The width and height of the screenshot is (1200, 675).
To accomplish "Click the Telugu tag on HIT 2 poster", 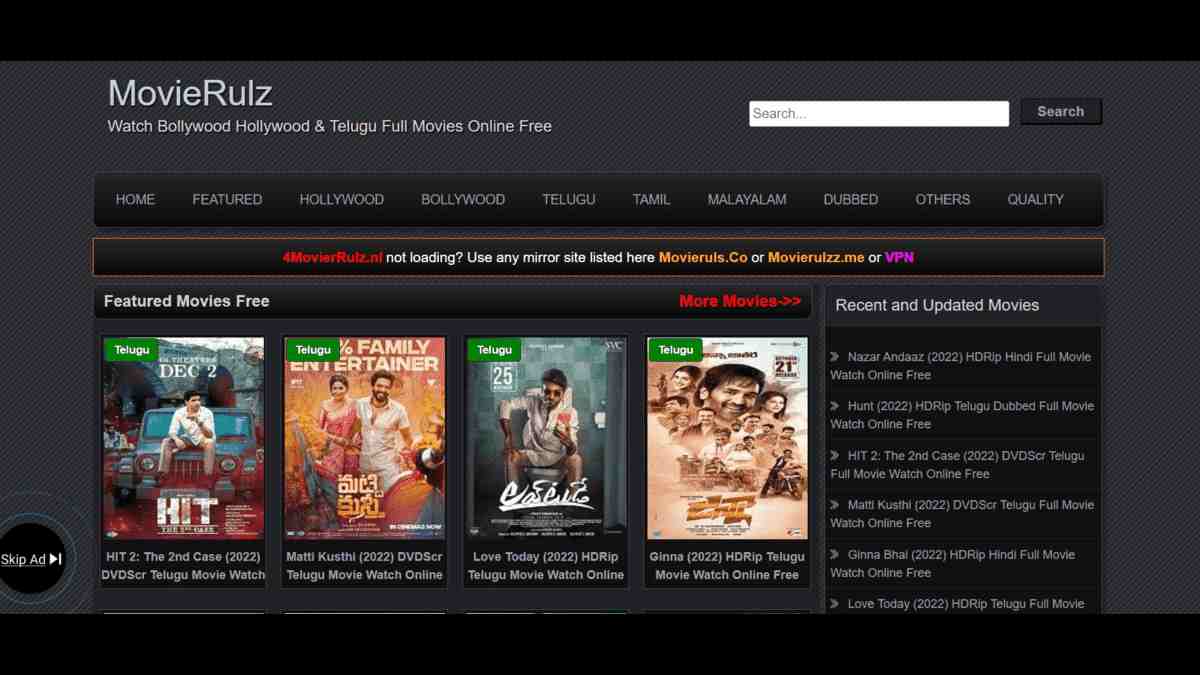I will [131, 350].
